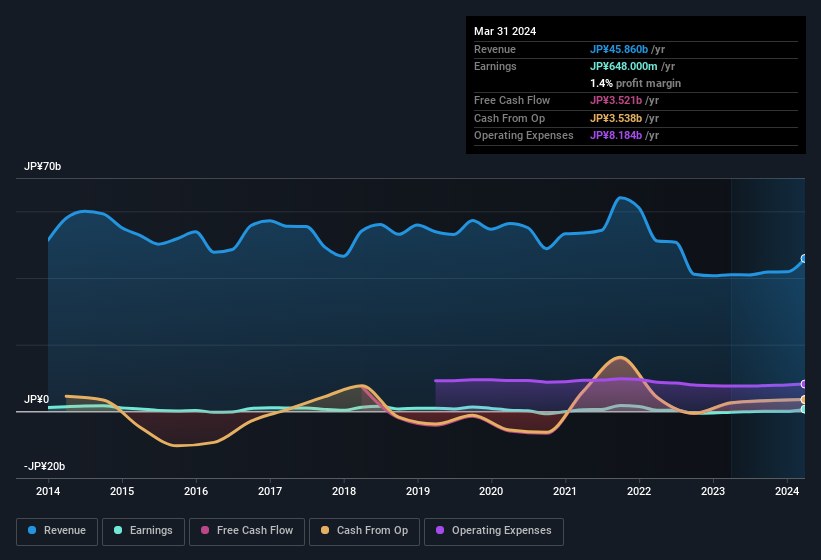The width and height of the screenshot is (821, 560).
Task: Select the 2023 x-axis label
Action: tap(713, 491)
